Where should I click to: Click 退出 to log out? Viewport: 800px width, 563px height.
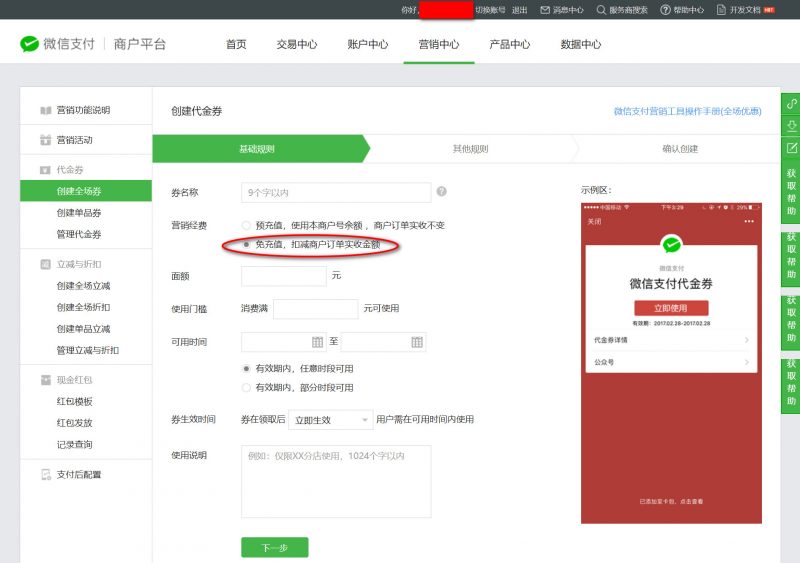tap(519, 10)
